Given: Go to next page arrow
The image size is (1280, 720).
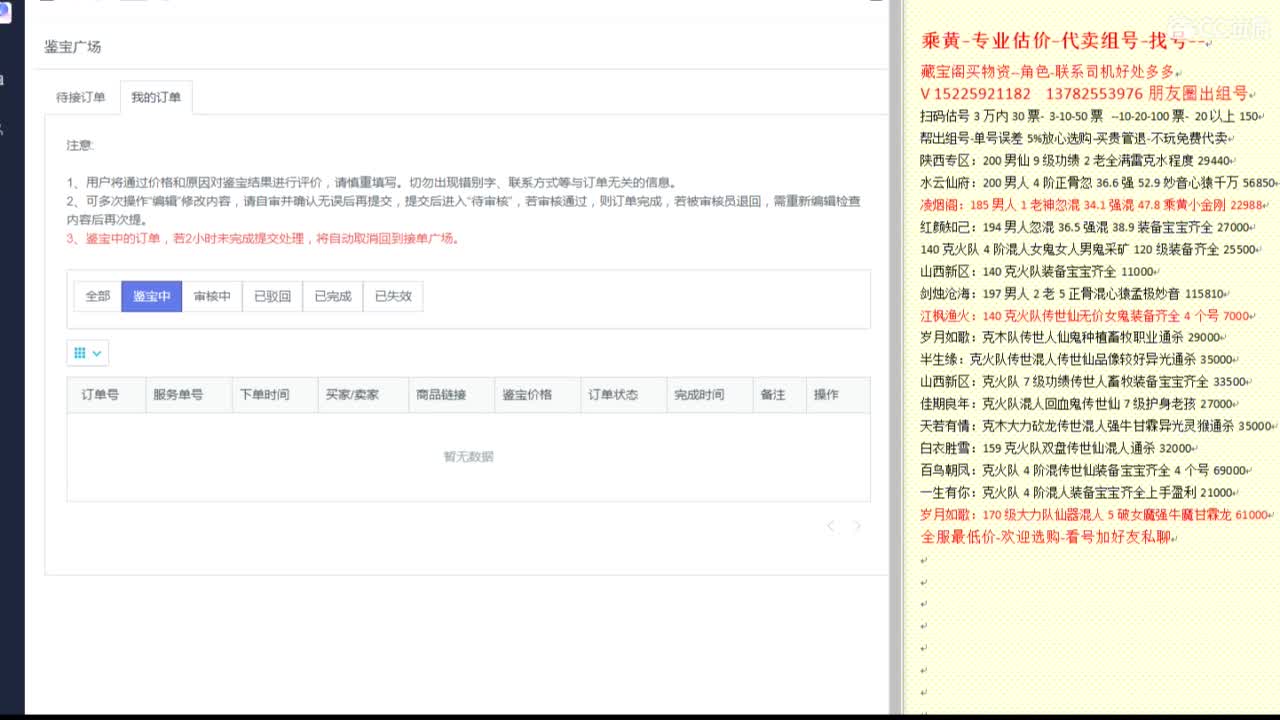Looking at the screenshot, I should (x=857, y=526).
